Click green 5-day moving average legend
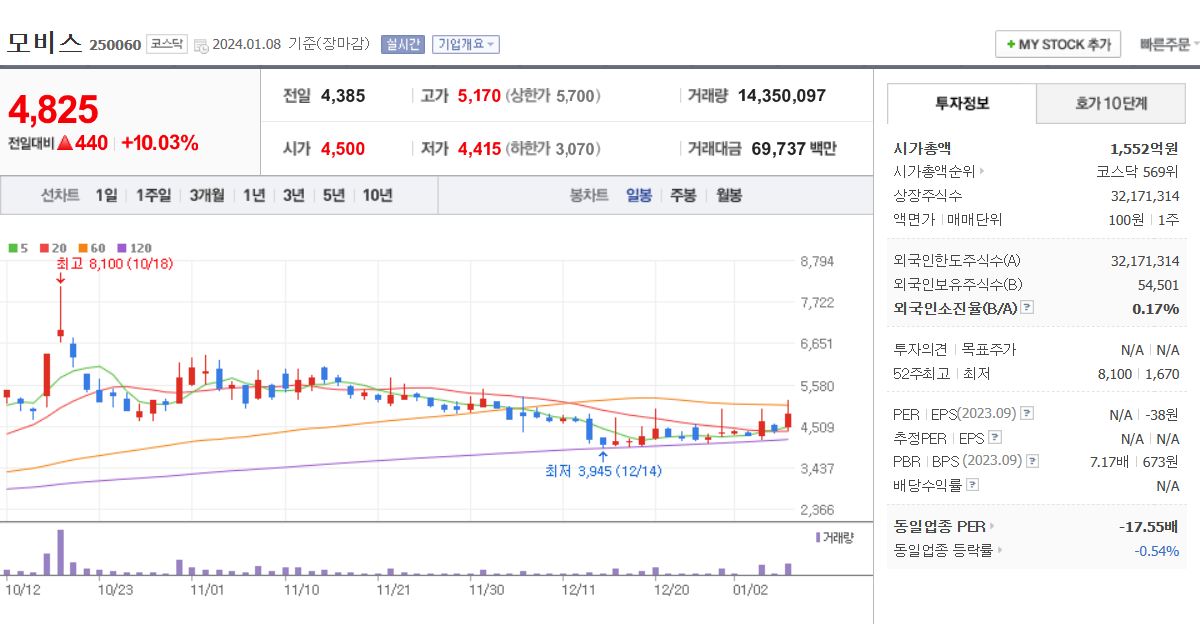This screenshot has width=1201, height=624. pyautogui.click(x=16, y=247)
